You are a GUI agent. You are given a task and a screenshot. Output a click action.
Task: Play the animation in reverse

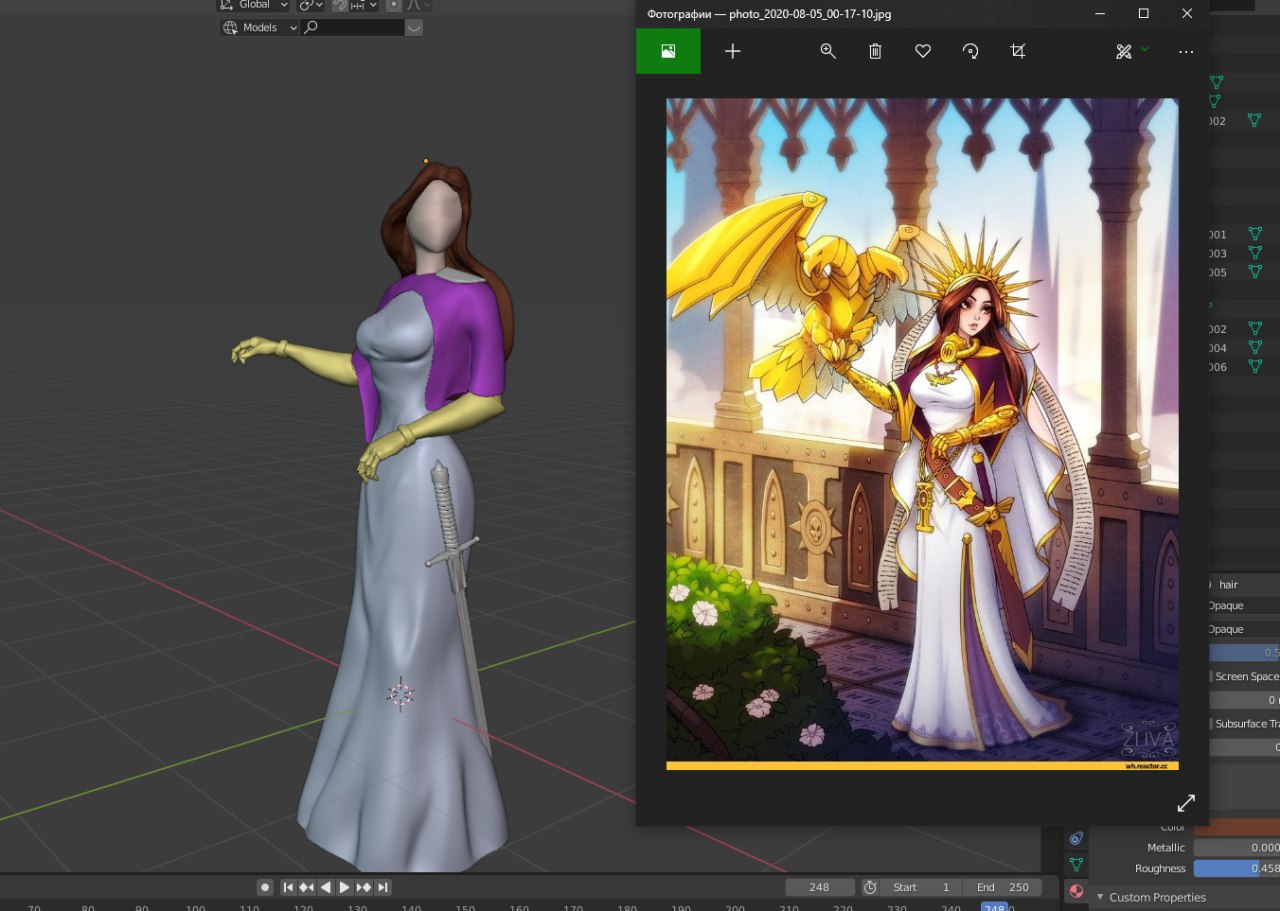coord(325,887)
